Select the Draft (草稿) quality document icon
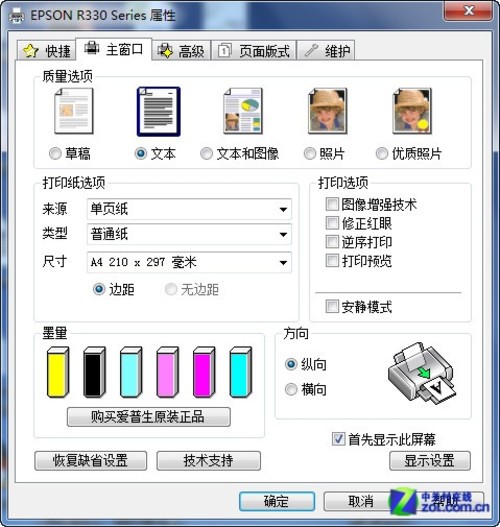Viewport: 500px width, 527px height. 74,111
